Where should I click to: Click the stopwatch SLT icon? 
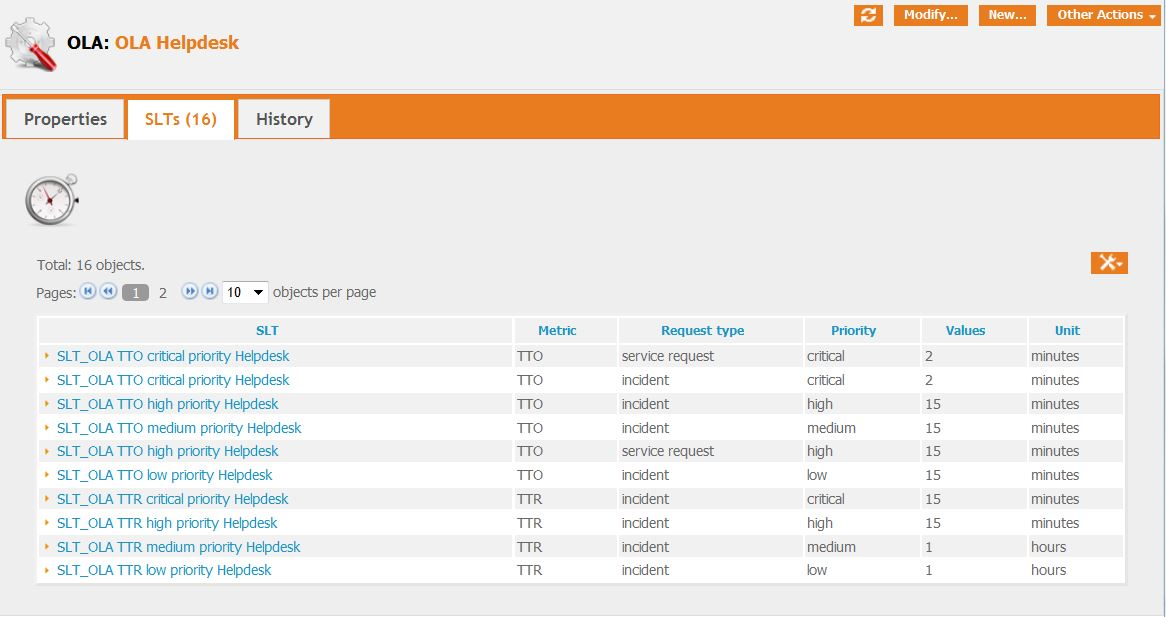pos(51,200)
